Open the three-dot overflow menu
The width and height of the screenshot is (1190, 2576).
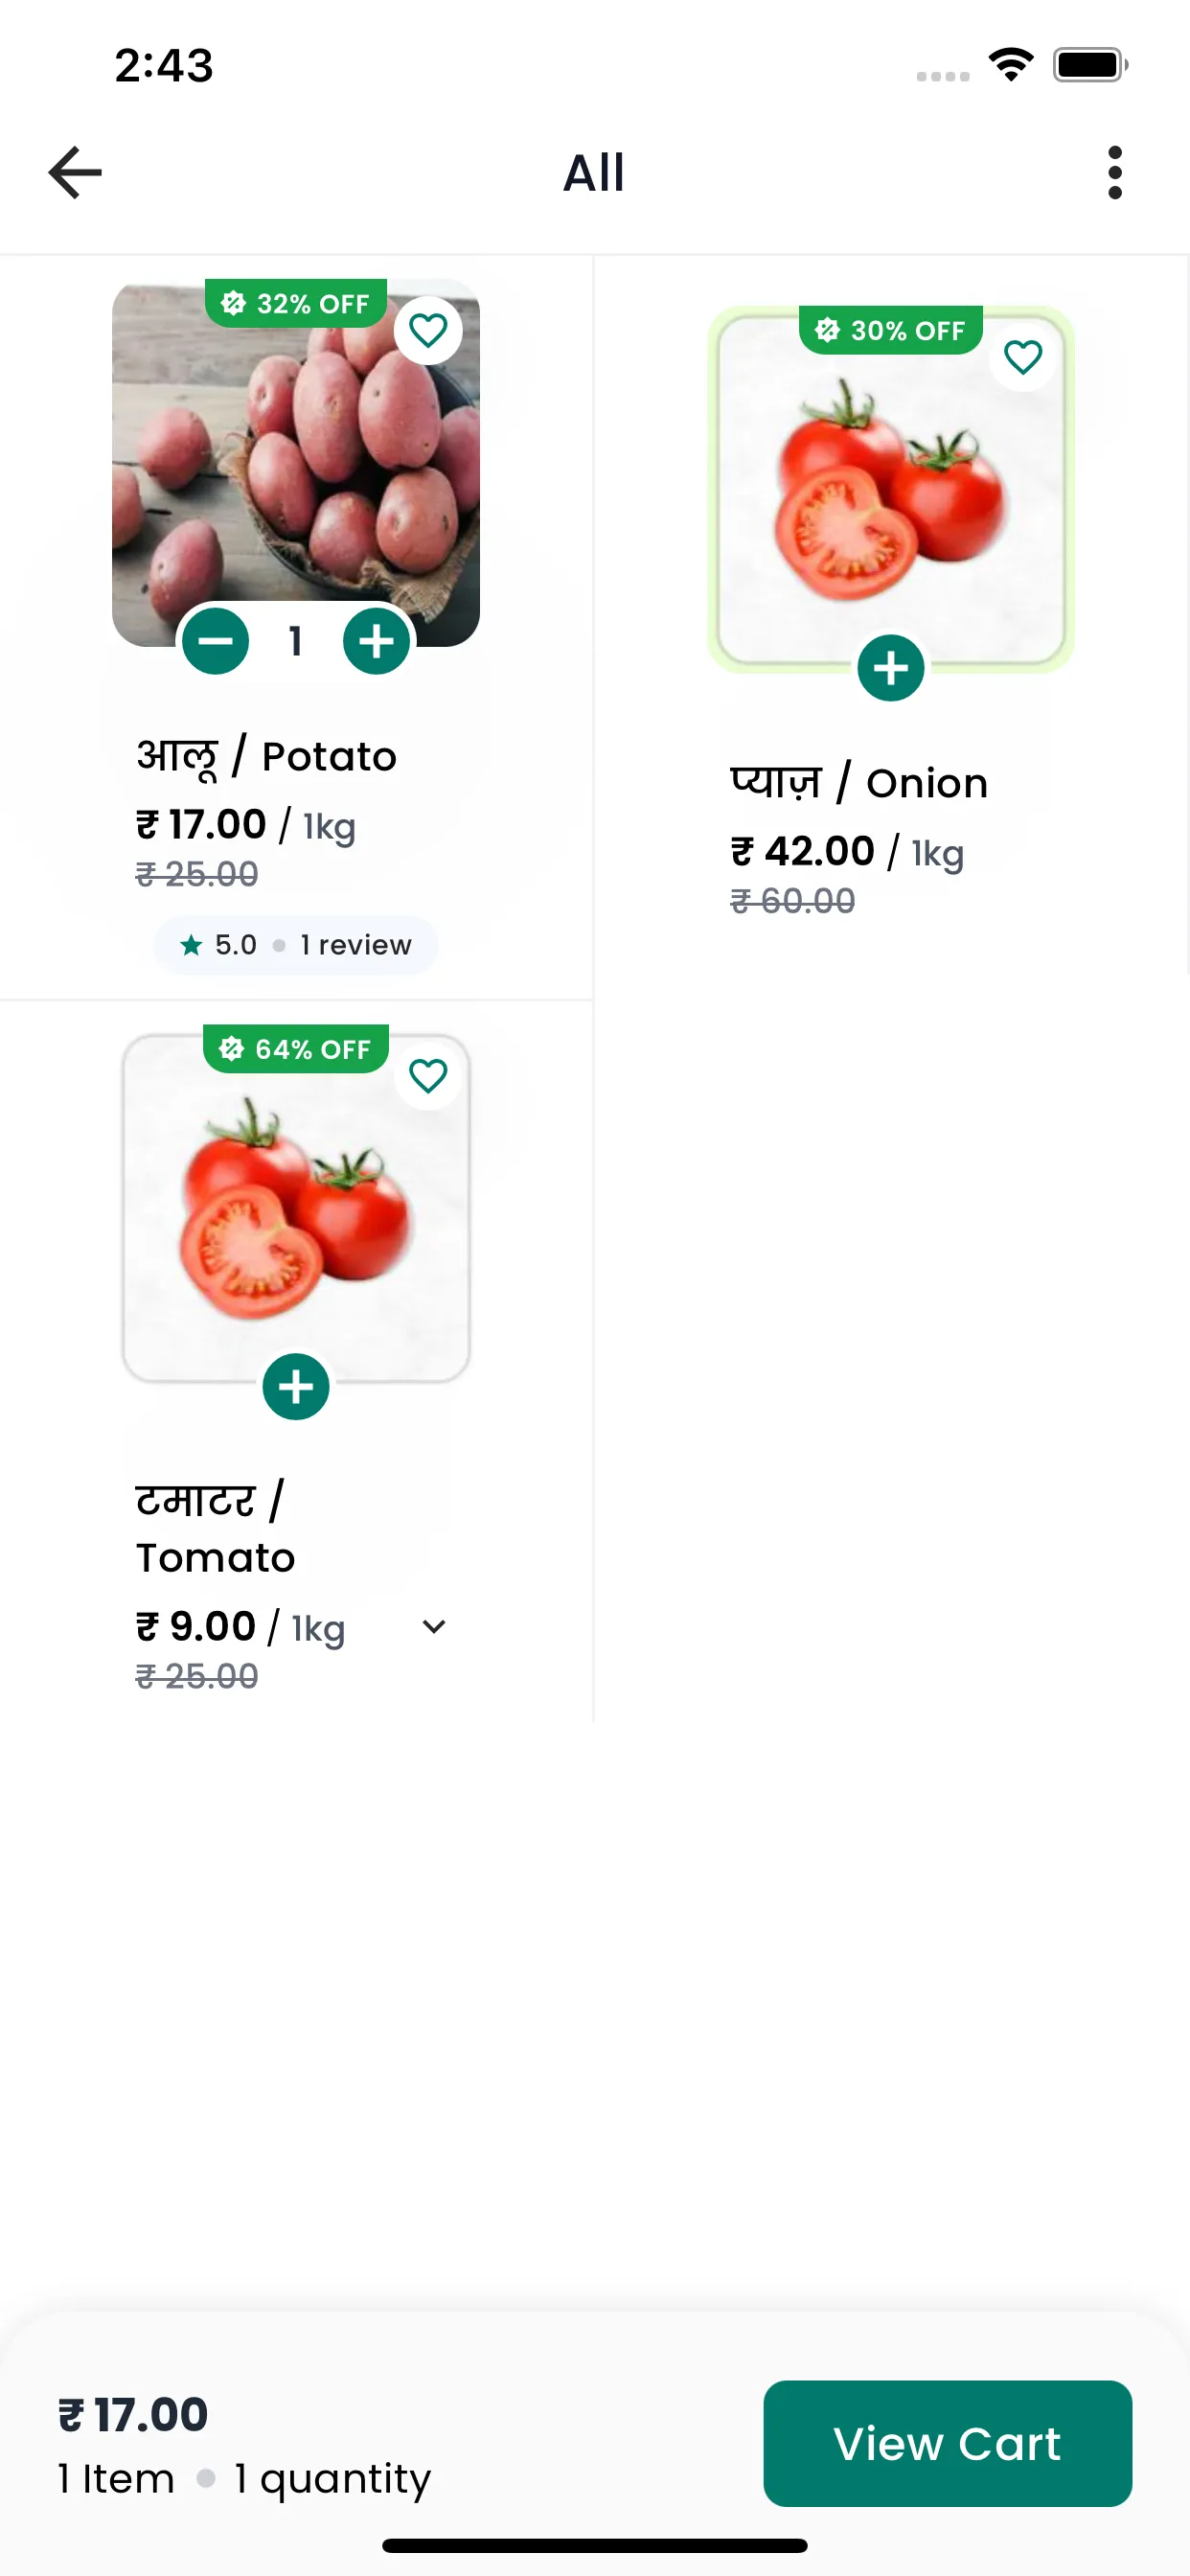tap(1114, 172)
